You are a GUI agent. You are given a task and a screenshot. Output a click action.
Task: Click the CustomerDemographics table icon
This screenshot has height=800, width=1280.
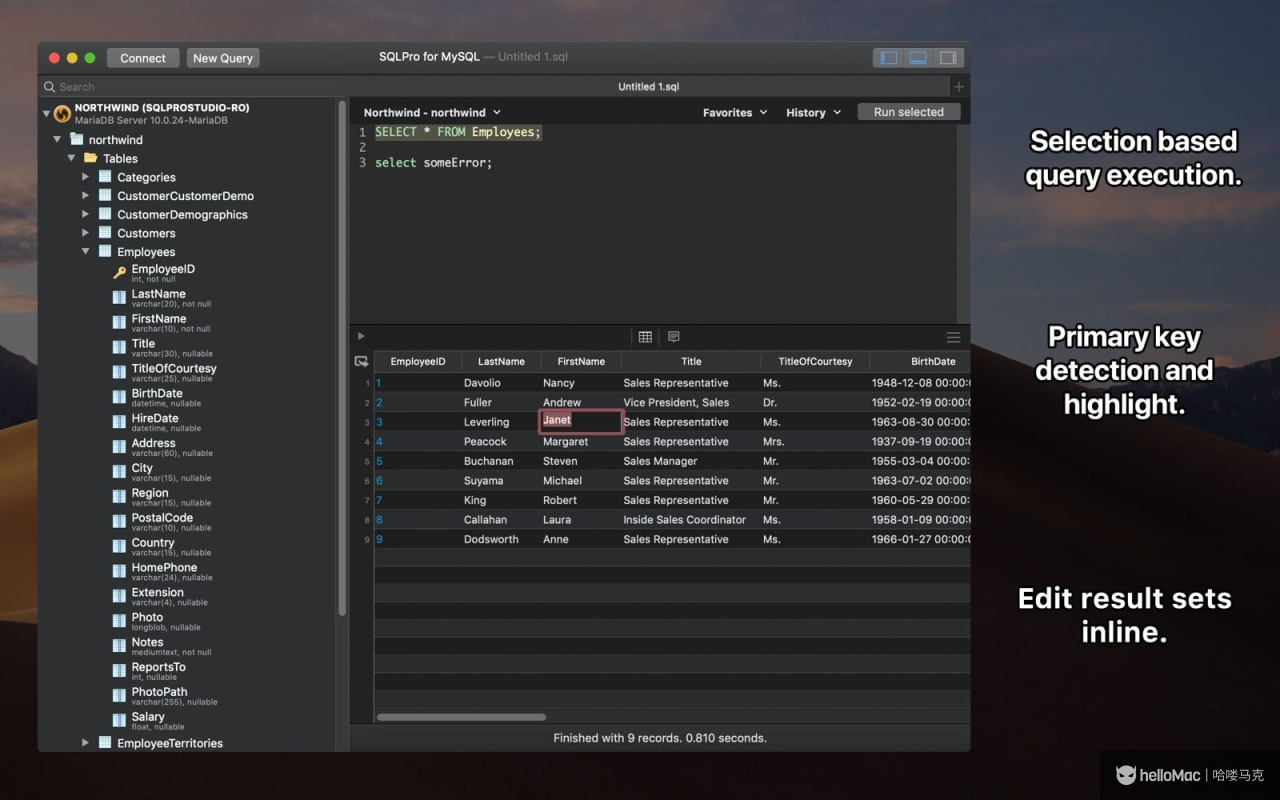pyautogui.click(x=105, y=214)
